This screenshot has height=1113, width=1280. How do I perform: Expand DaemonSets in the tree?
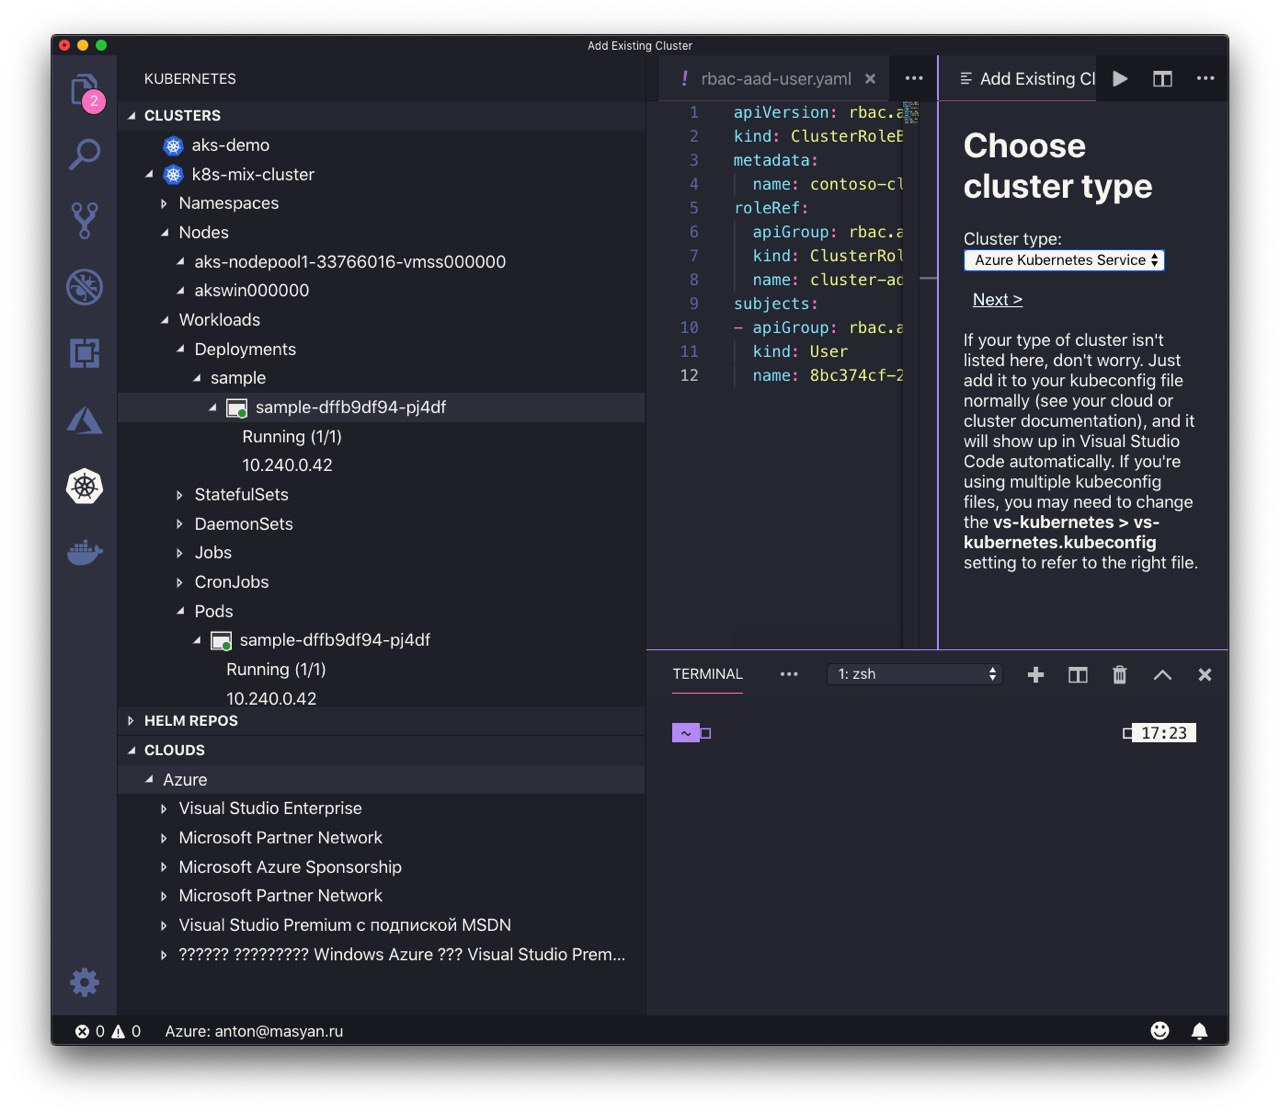click(180, 524)
